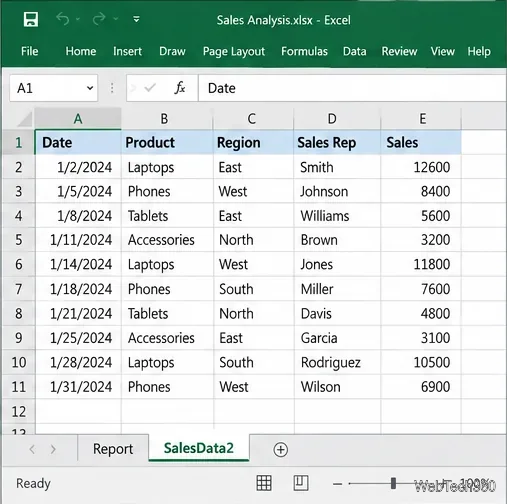This screenshot has height=504, width=507.
Task: Click the Ready status bar text
Action: point(33,483)
